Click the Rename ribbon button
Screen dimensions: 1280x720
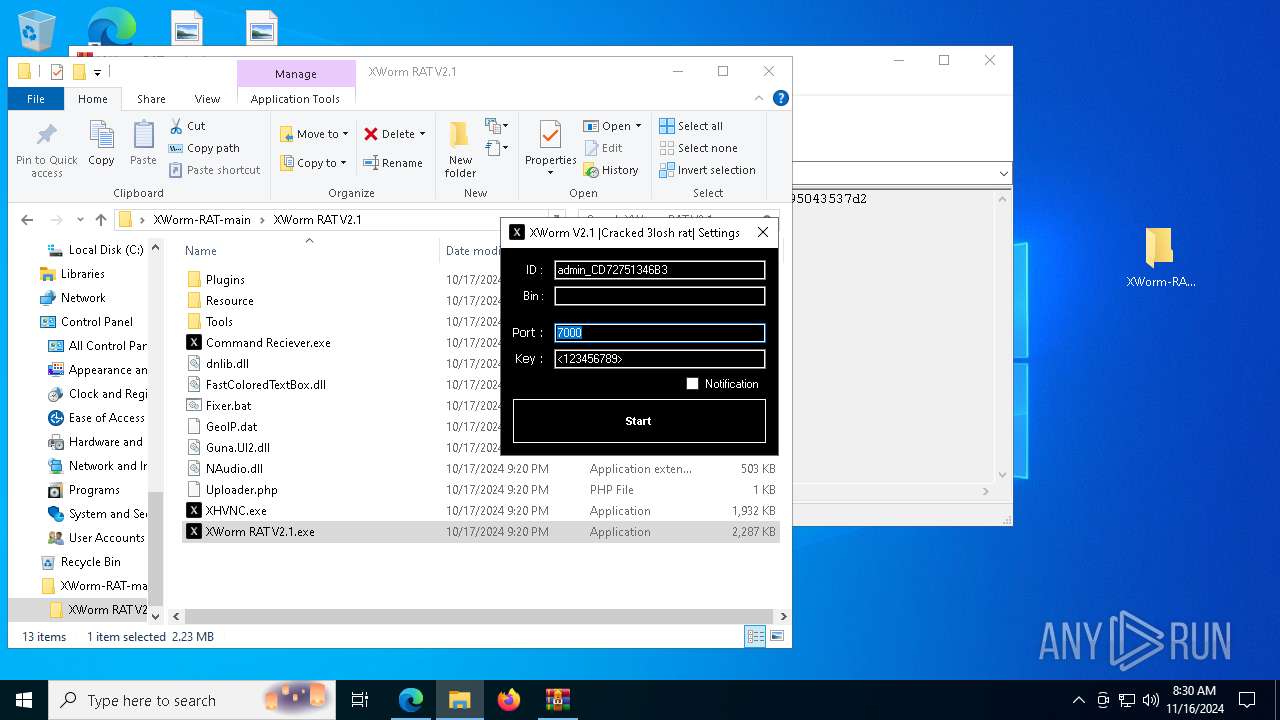393,163
